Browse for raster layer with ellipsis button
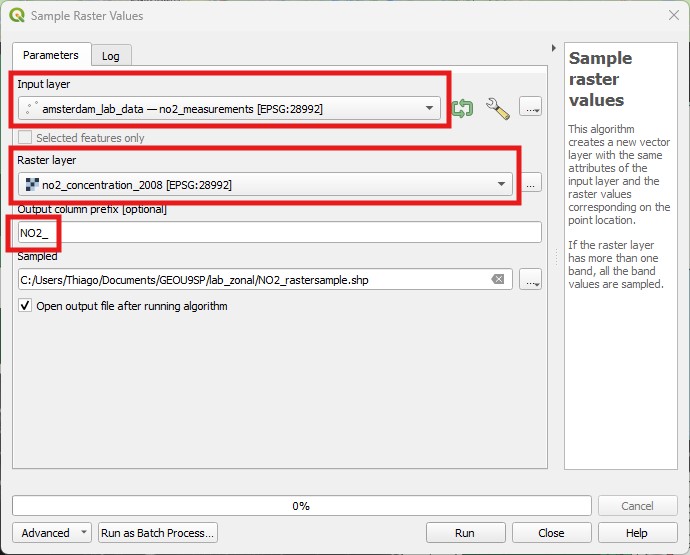This screenshot has height=555, width=690. (530, 183)
